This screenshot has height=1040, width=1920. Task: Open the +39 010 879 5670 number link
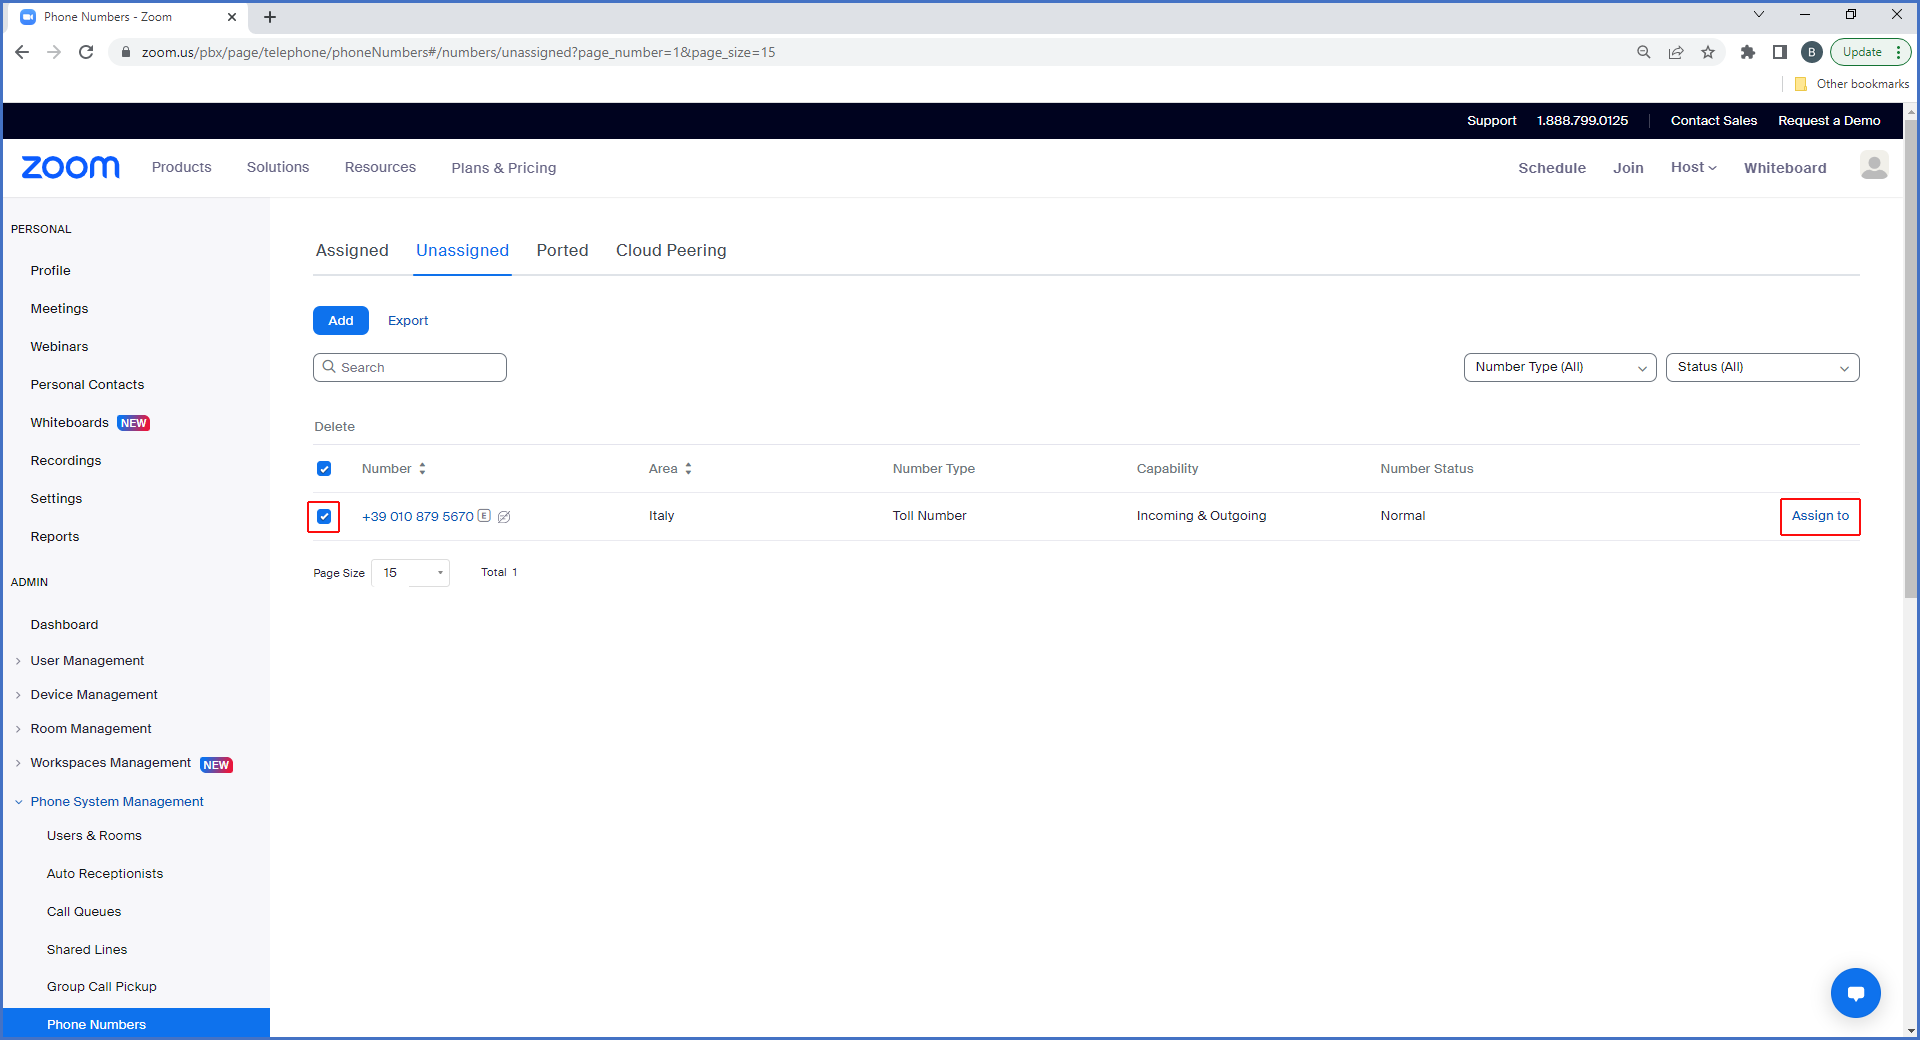pyautogui.click(x=418, y=517)
